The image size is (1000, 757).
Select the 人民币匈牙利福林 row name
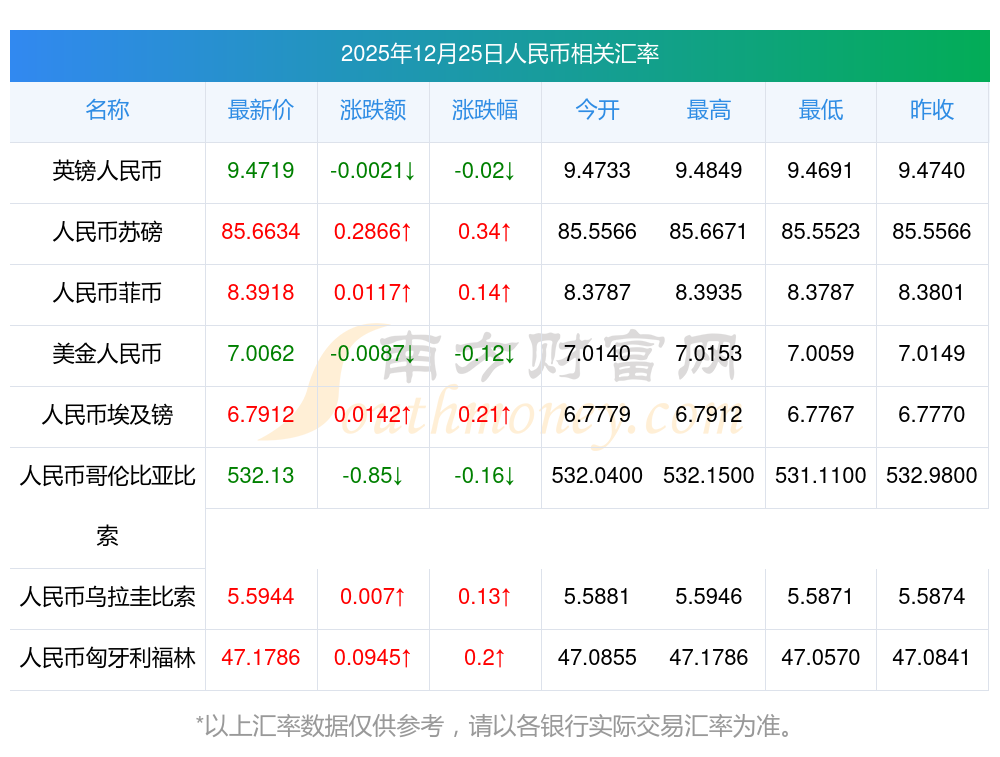pos(107,658)
